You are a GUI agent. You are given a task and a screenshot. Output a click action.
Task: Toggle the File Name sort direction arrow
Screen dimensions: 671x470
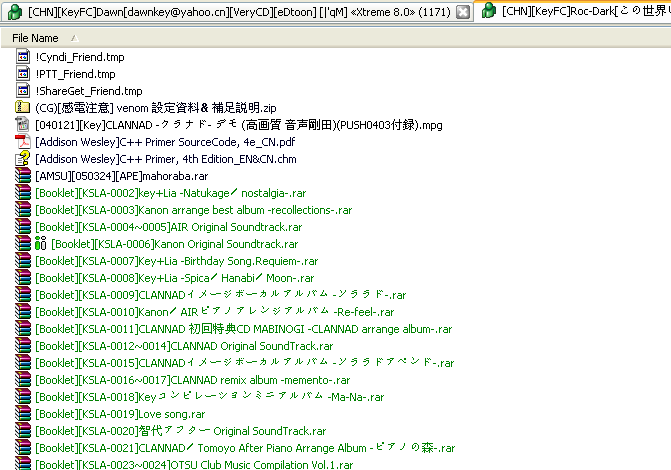tap(74, 38)
